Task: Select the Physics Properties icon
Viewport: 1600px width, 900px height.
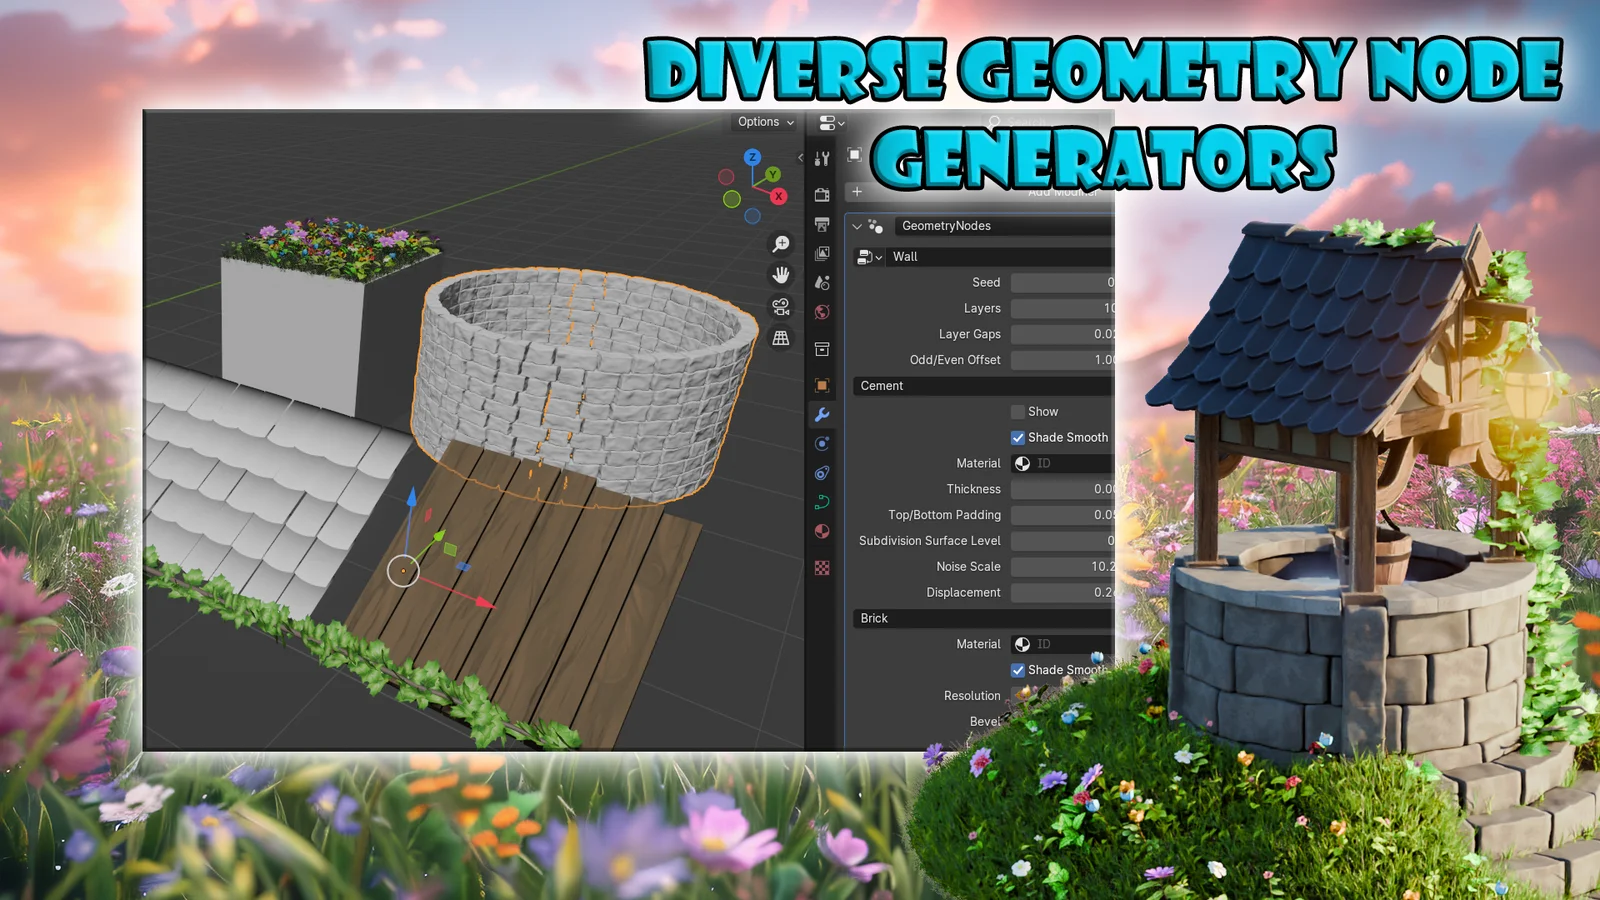Action: (822, 471)
